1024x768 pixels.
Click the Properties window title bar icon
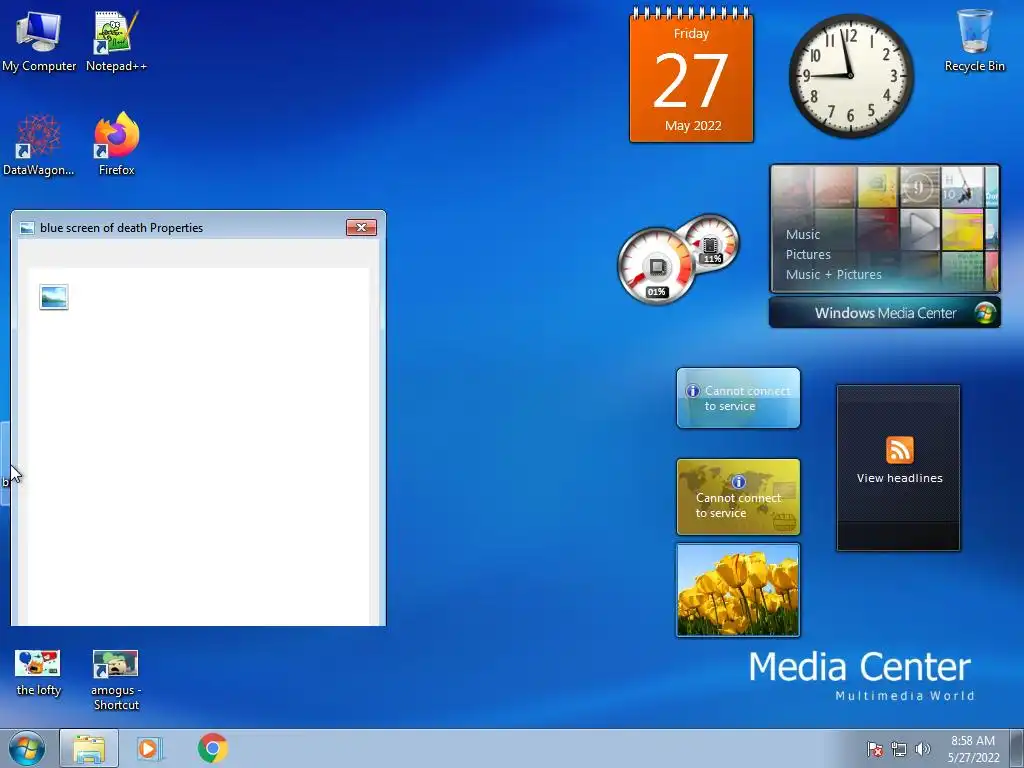coord(27,228)
